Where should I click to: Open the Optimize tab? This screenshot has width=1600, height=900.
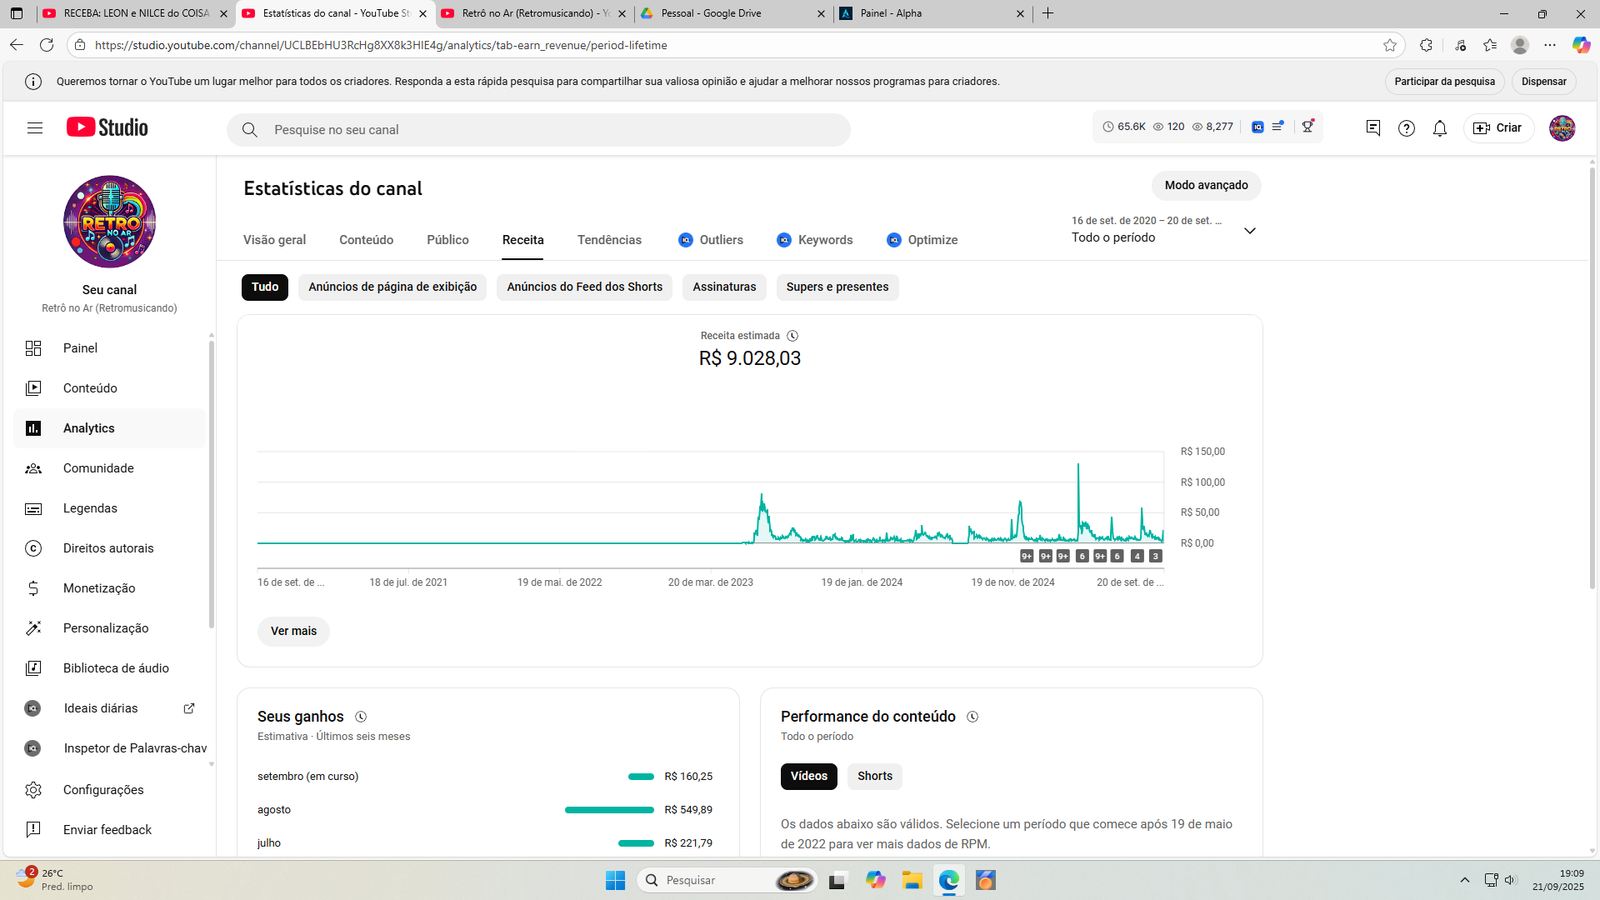(922, 240)
